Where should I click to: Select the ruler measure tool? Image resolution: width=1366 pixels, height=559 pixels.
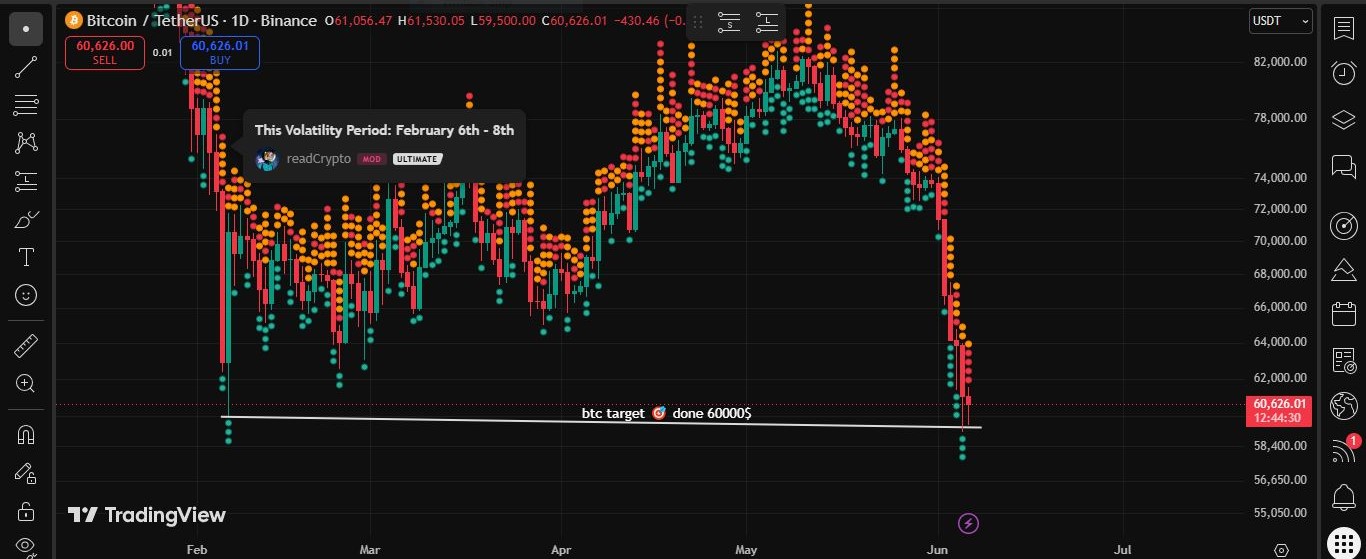pyautogui.click(x=26, y=346)
